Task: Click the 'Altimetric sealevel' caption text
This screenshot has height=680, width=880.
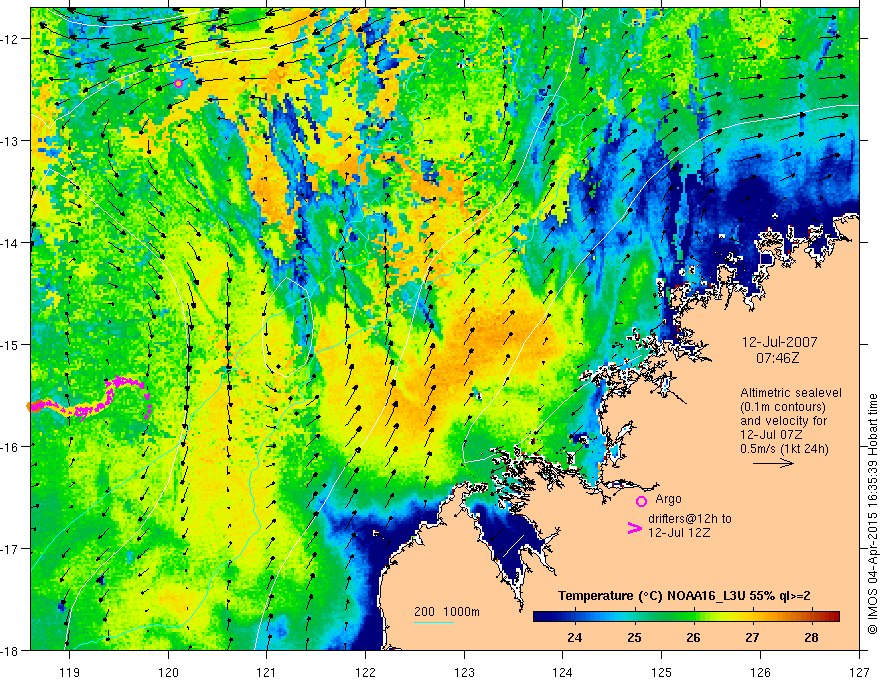Action: (x=791, y=393)
